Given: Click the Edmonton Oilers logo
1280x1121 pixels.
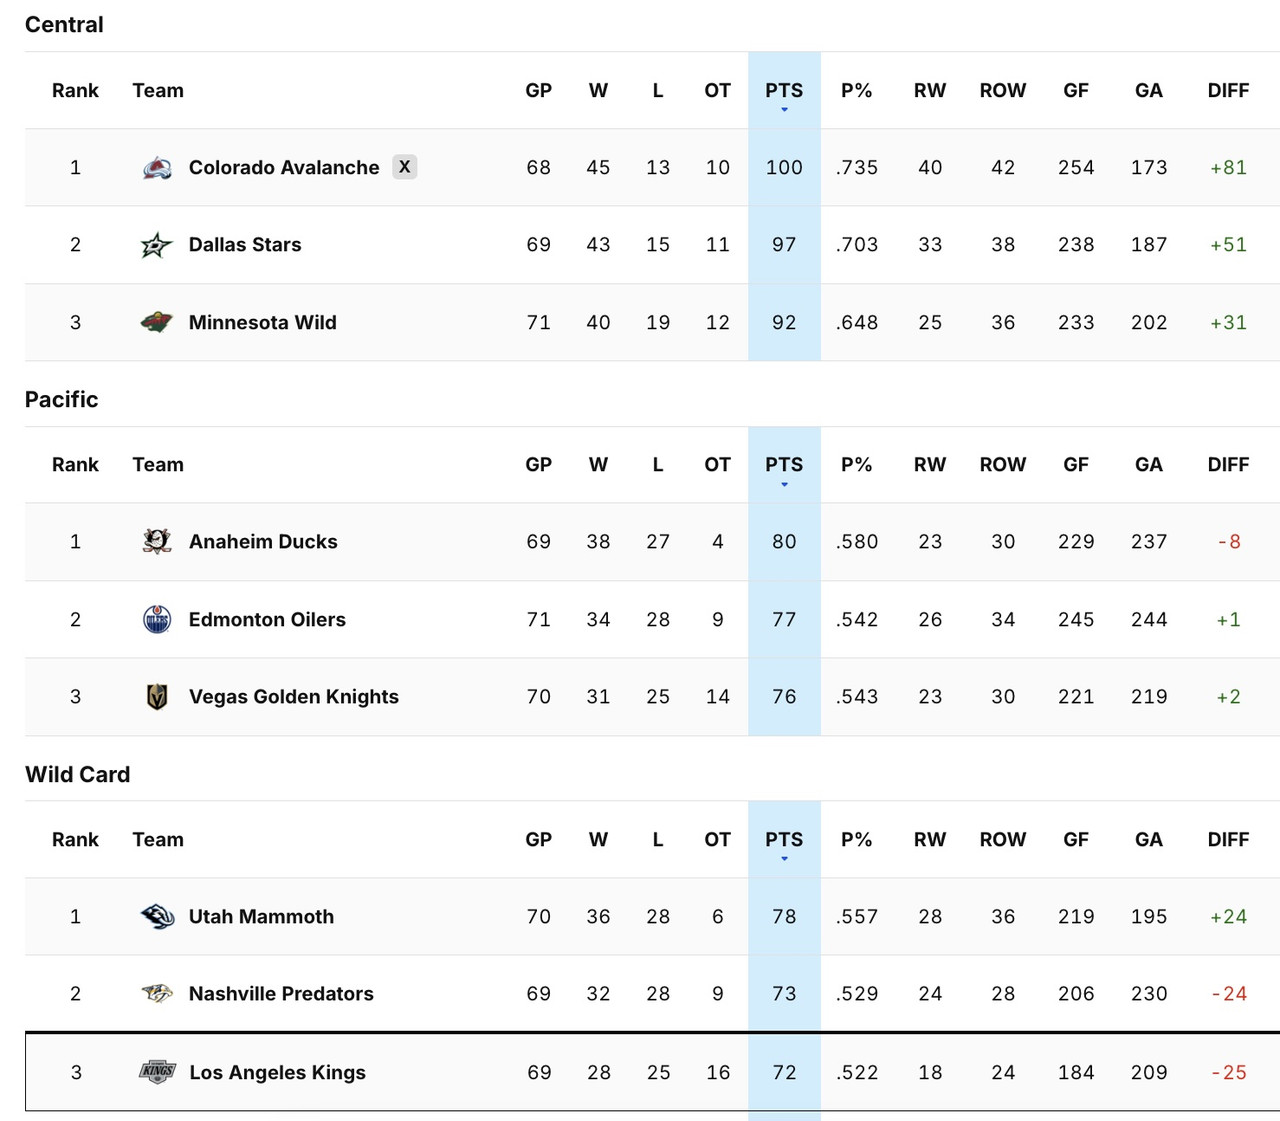Looking at the screenshot, I should (157, 619).
